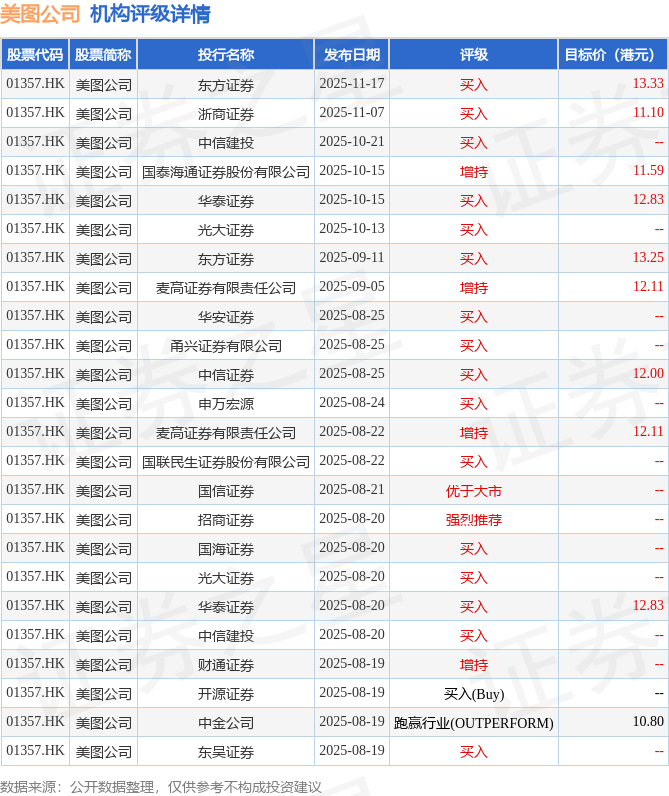Click the 股票代码 column header
The image size is (669, 796).
coord(35,54)
